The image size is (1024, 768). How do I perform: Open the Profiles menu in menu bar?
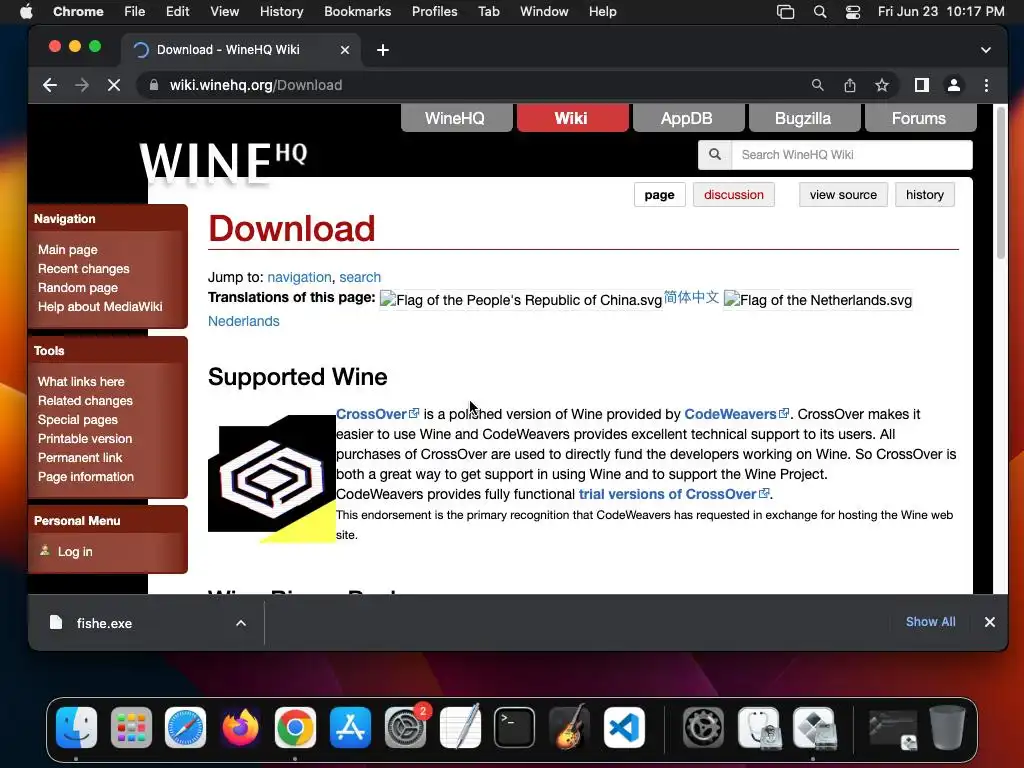[434, 11]
